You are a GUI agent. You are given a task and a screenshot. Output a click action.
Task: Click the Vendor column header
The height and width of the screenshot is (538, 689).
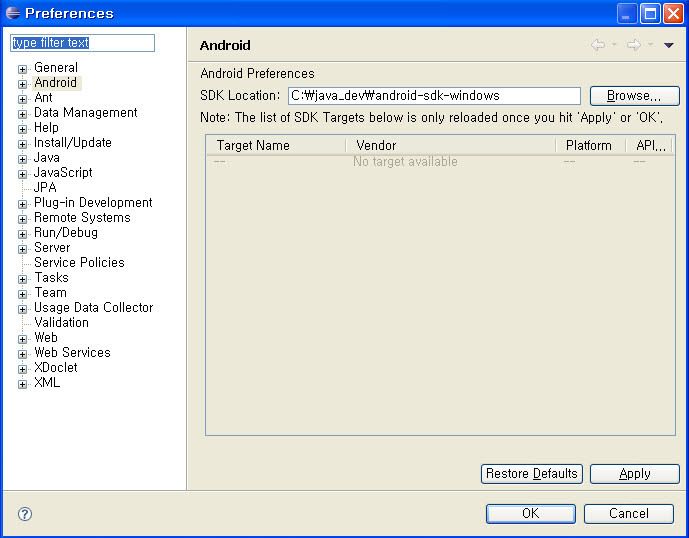click(450, 145)
